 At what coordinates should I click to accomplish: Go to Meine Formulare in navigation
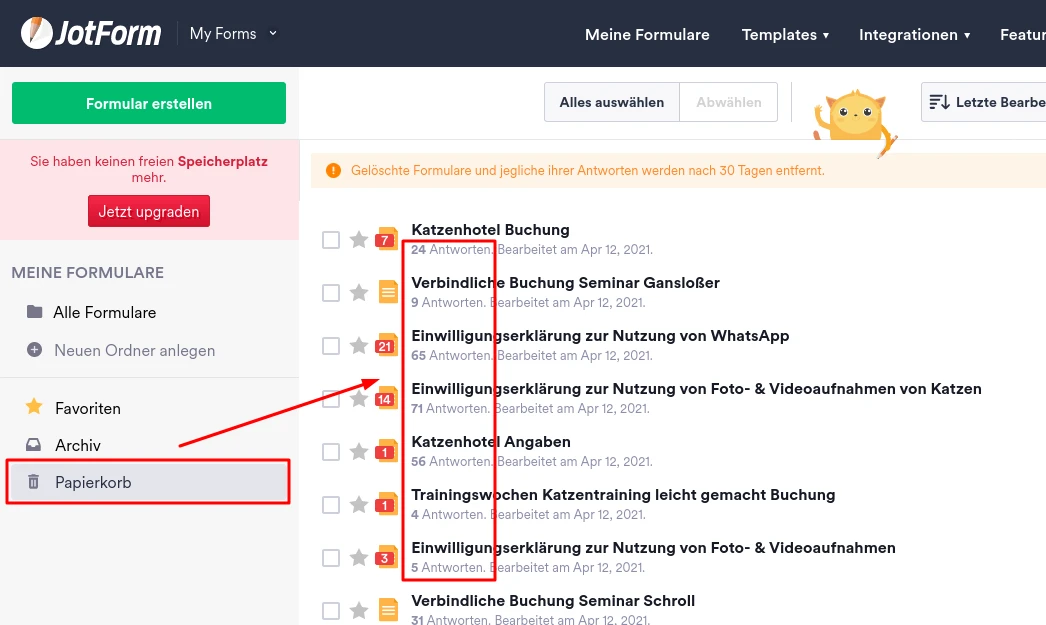(x=647, y=34)
